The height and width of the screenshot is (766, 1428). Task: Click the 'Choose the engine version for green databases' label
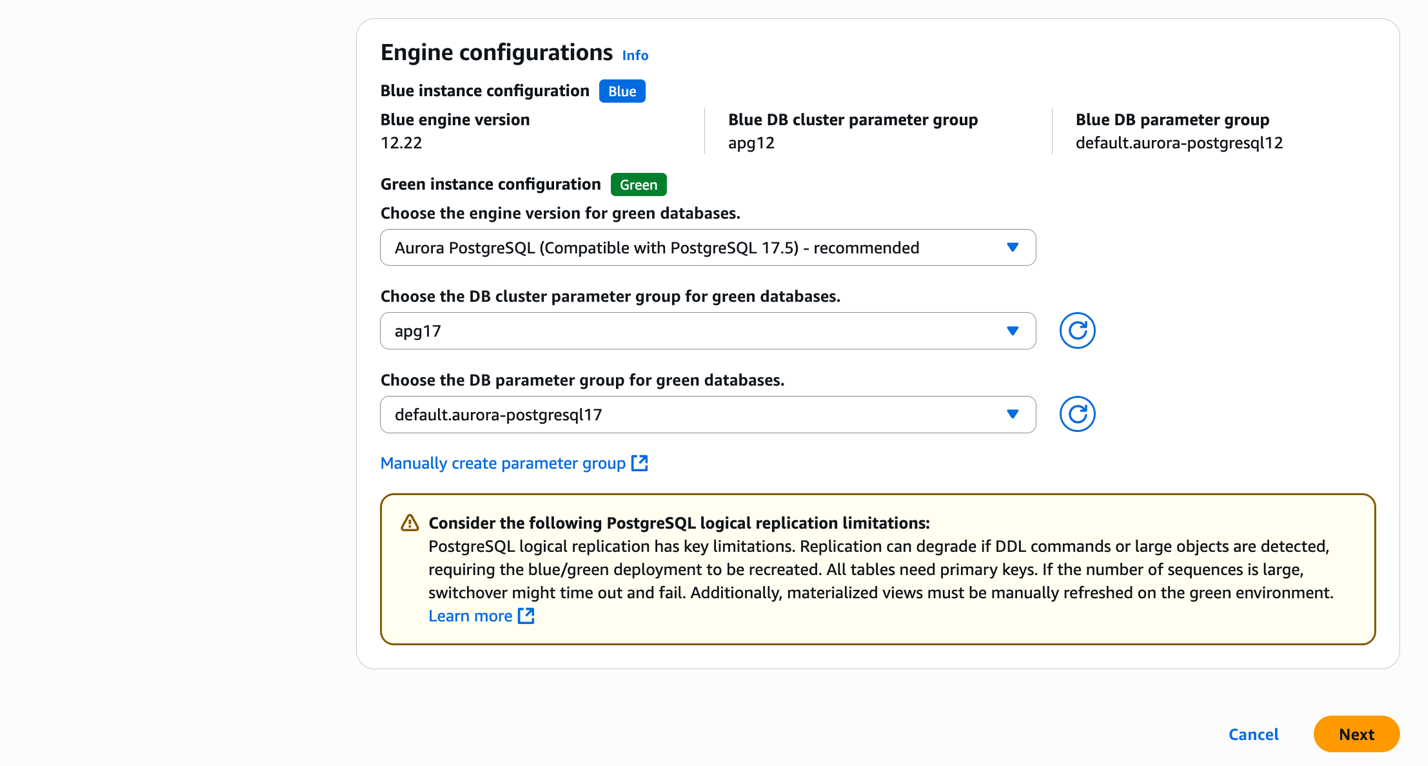(560, 213)
